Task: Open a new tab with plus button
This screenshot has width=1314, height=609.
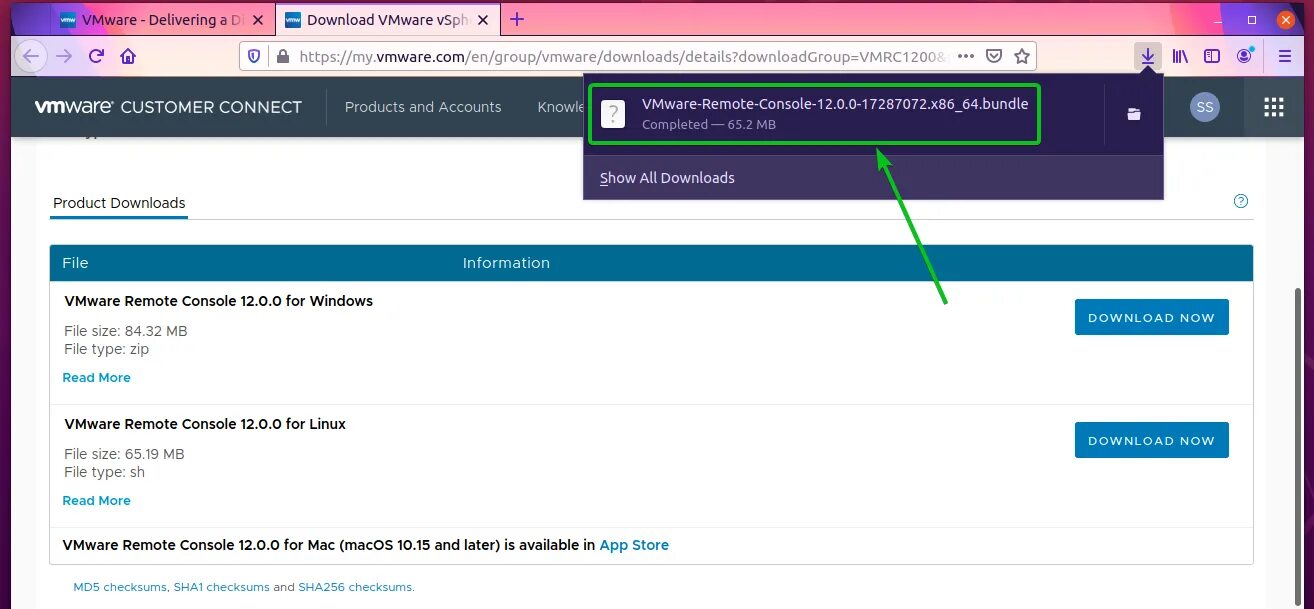Action: tap(517, 19)
